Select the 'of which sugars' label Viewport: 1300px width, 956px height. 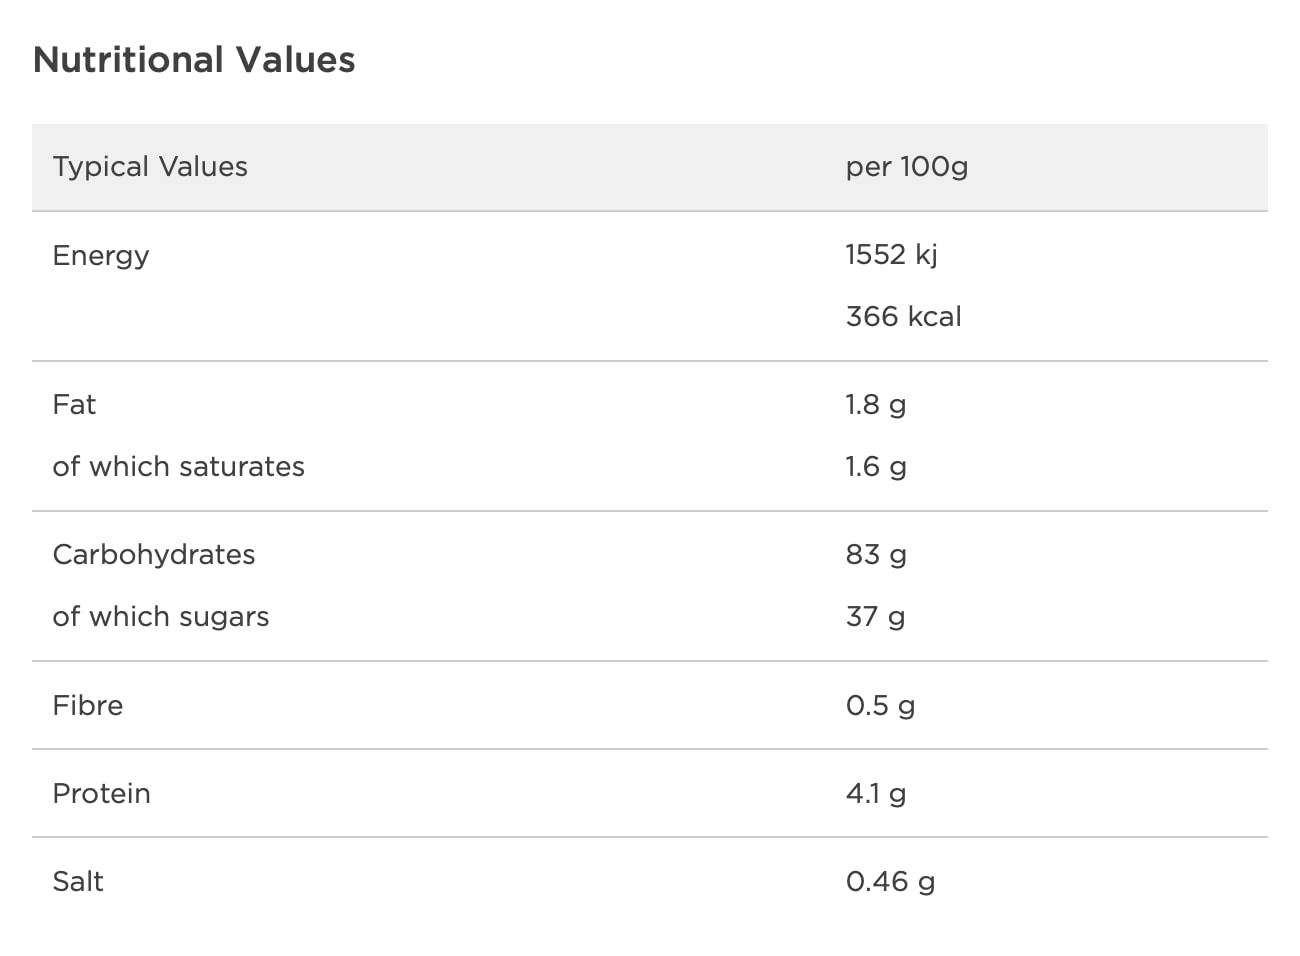point(161,617)
